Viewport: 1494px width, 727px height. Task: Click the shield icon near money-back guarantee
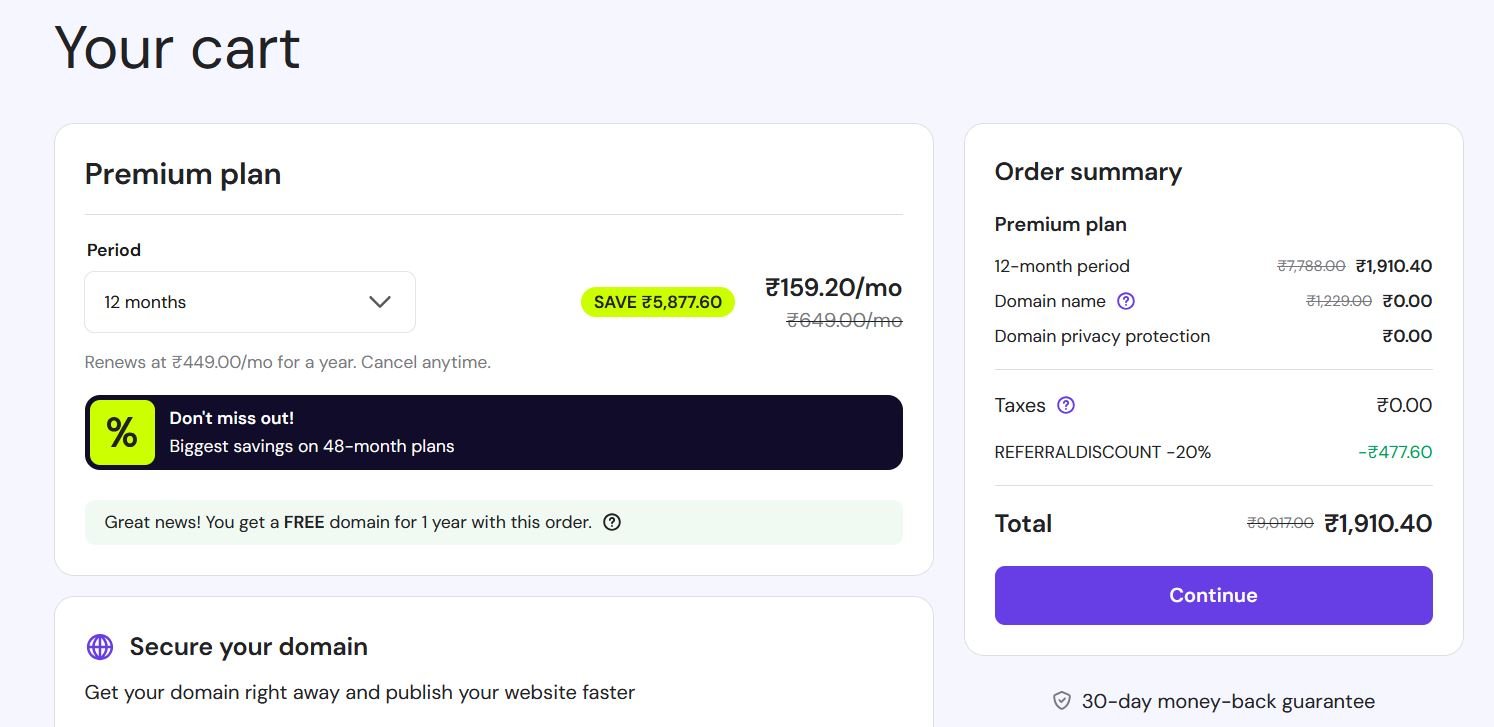point(1062,701)
